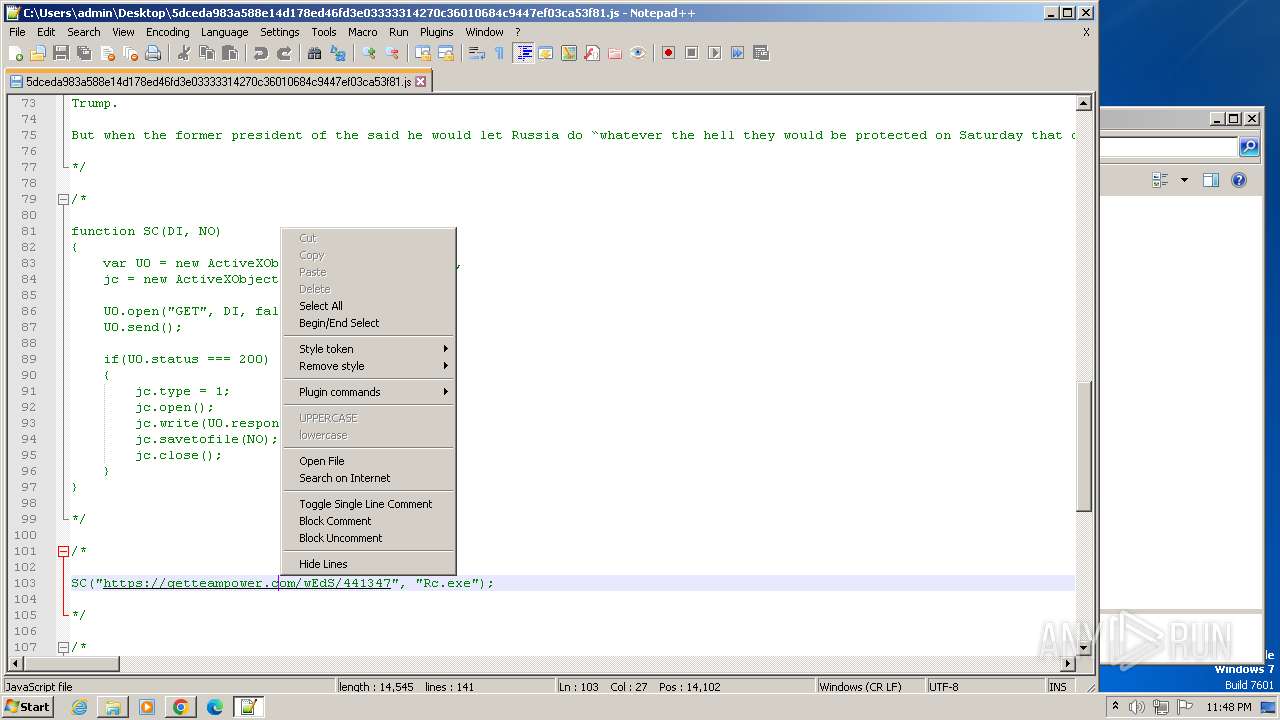Click the Zoom Out toolbar icon

392,53
